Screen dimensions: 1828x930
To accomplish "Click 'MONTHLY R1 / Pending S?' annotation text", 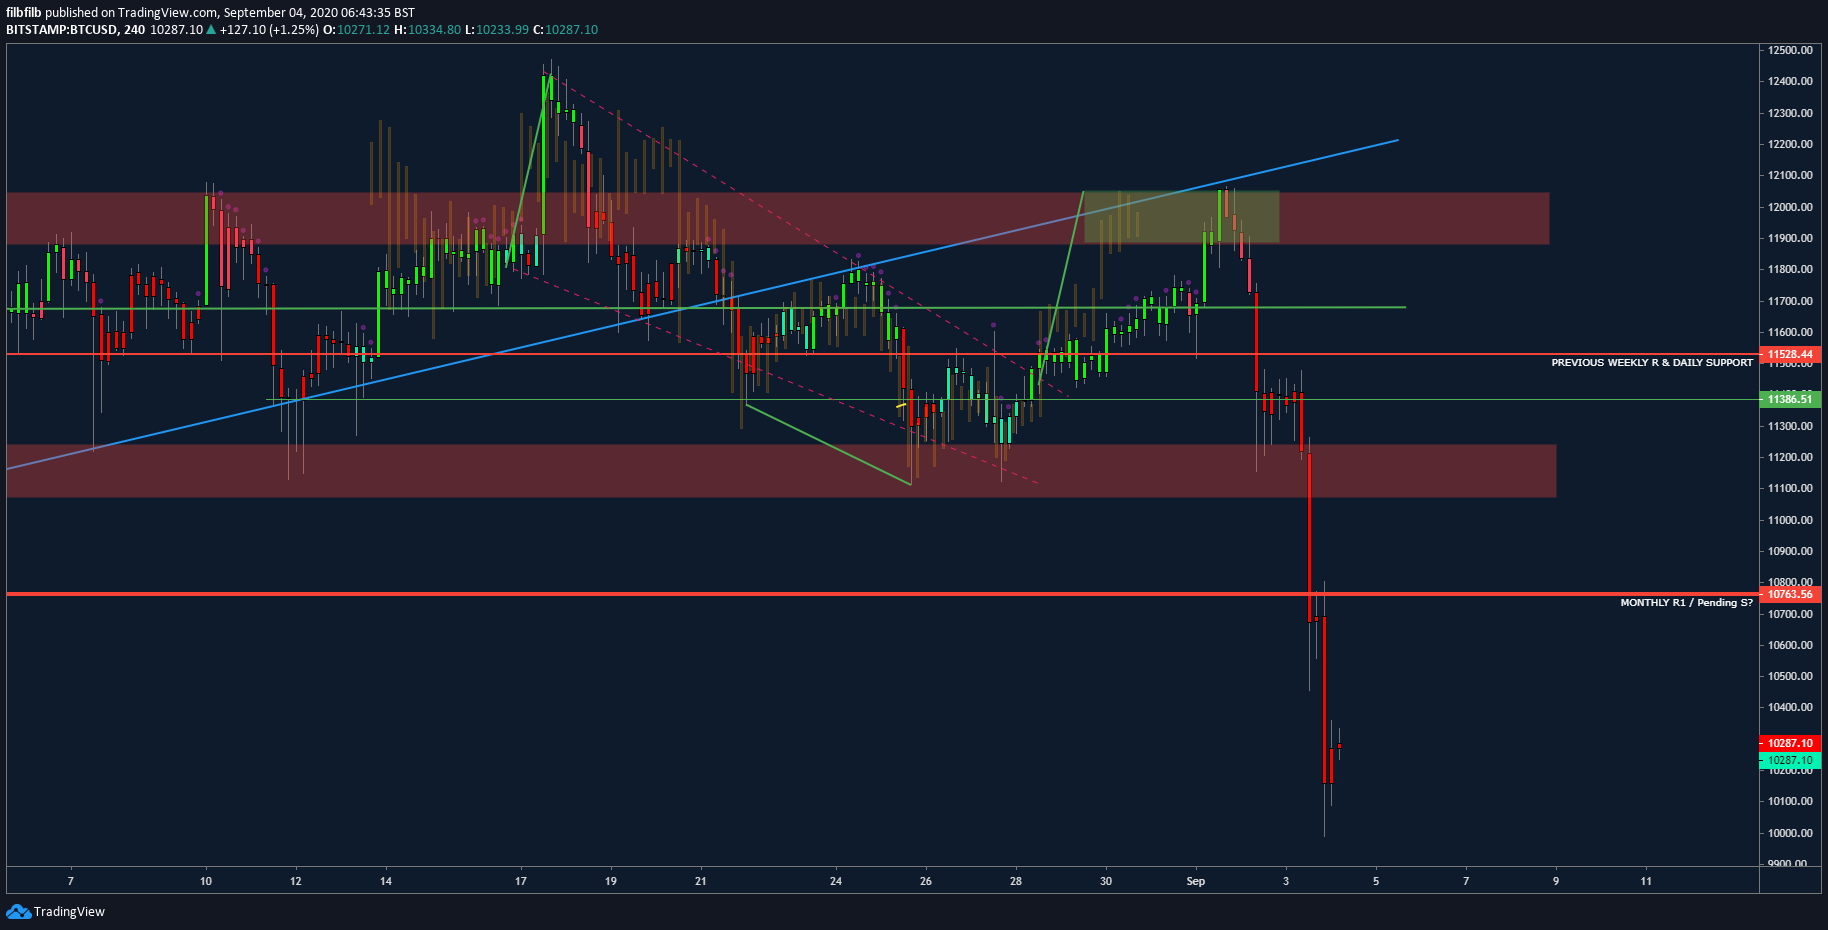I will (x=1686, y=603).
